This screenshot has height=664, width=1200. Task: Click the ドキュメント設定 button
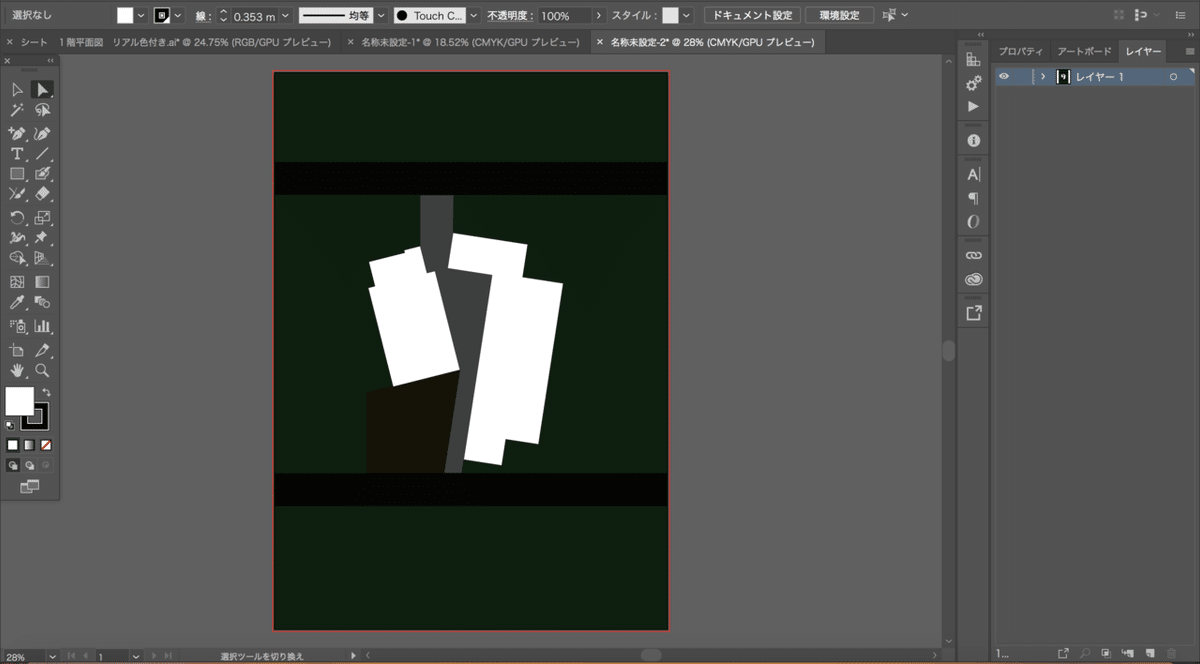(752, 16)
